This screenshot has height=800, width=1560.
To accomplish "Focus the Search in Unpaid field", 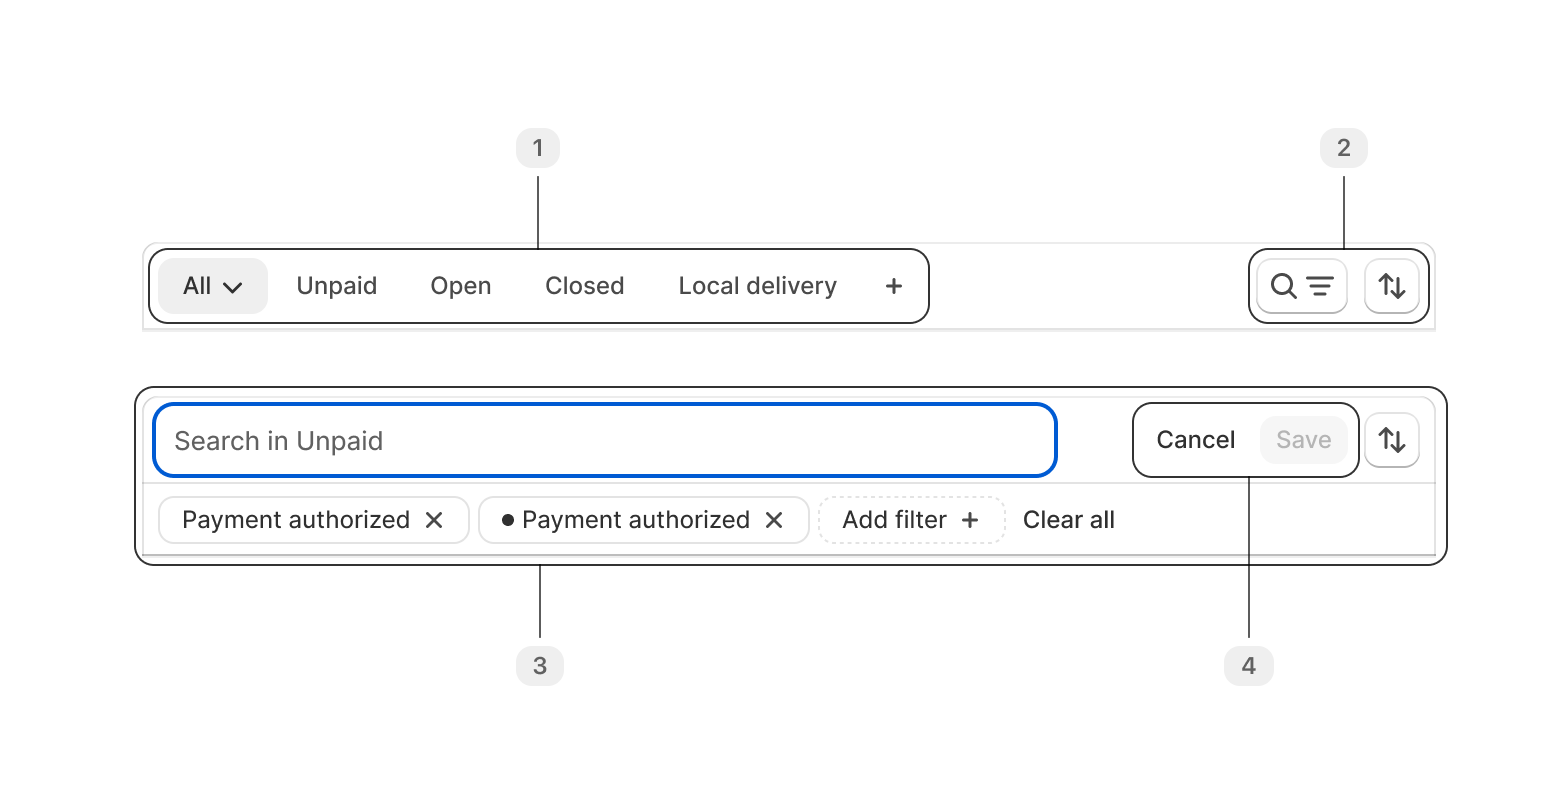I will (605, 440).
